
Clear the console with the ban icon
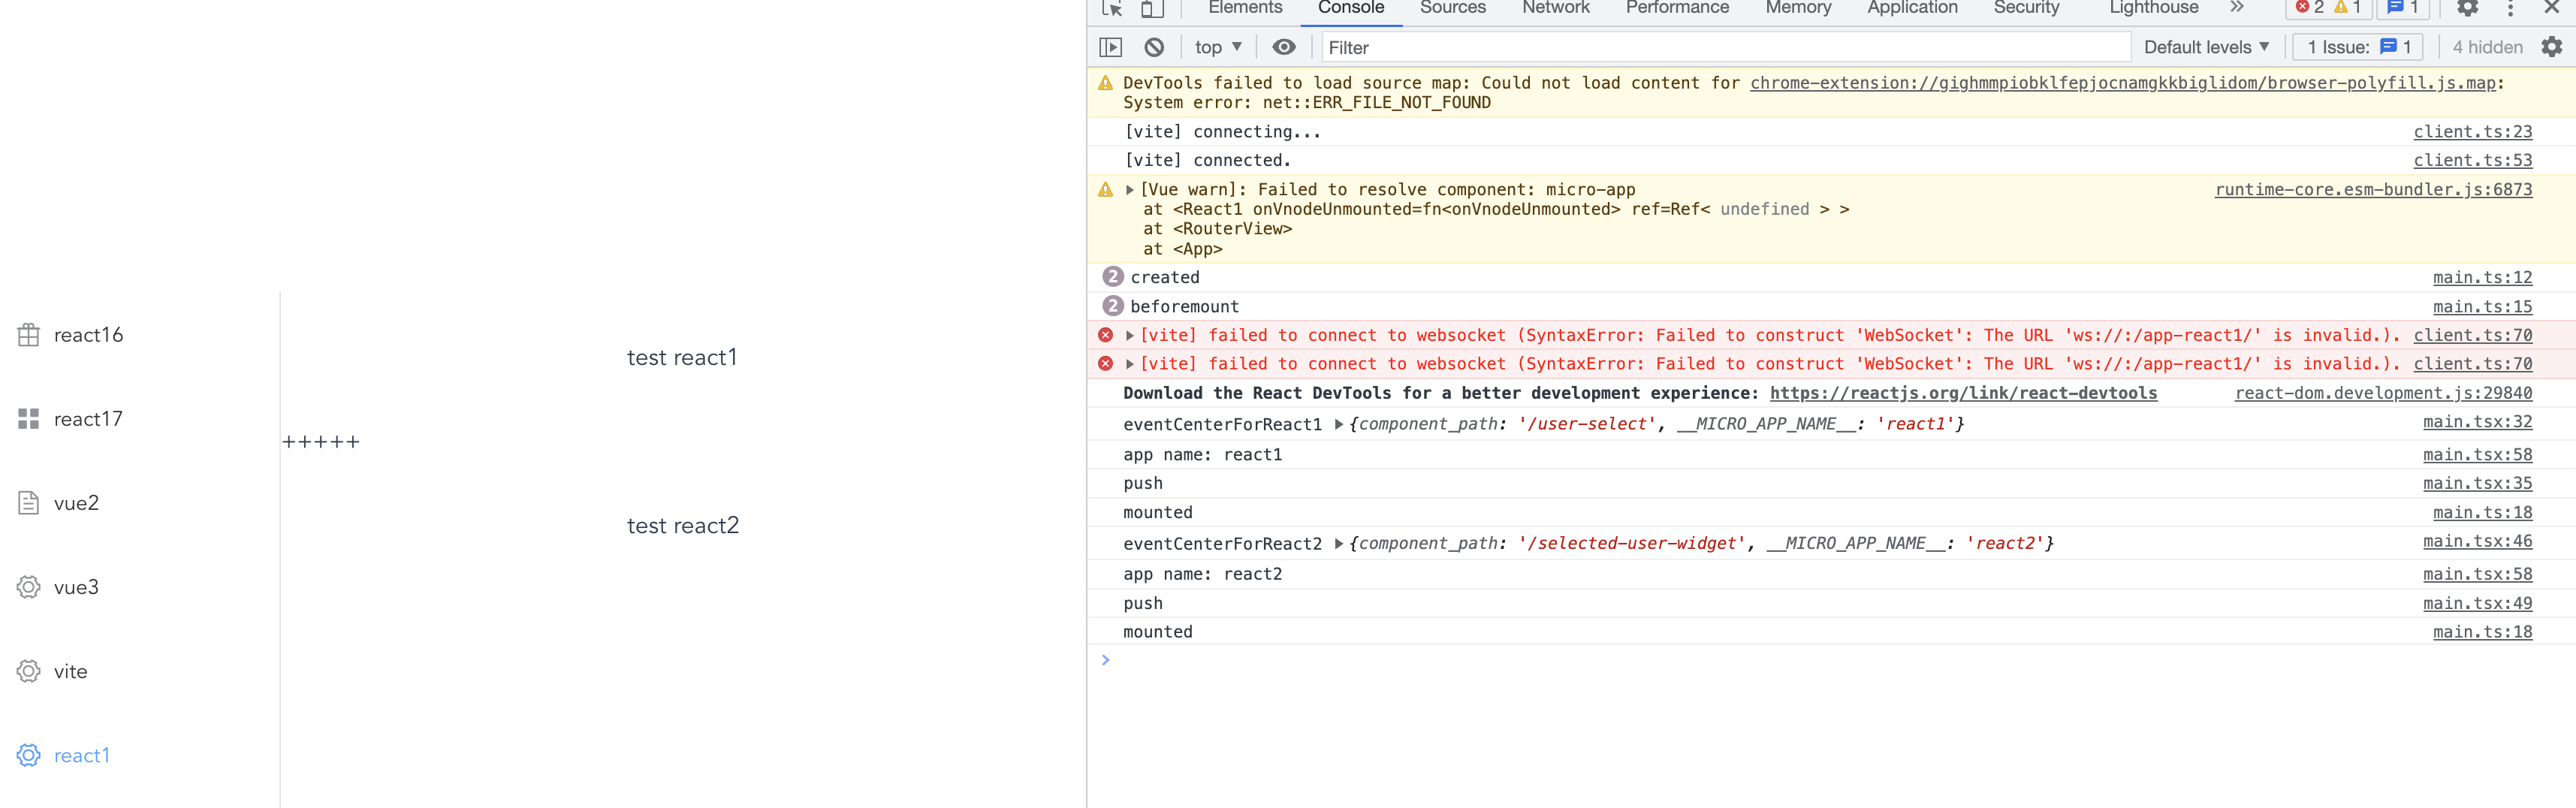click(1154, 47)
